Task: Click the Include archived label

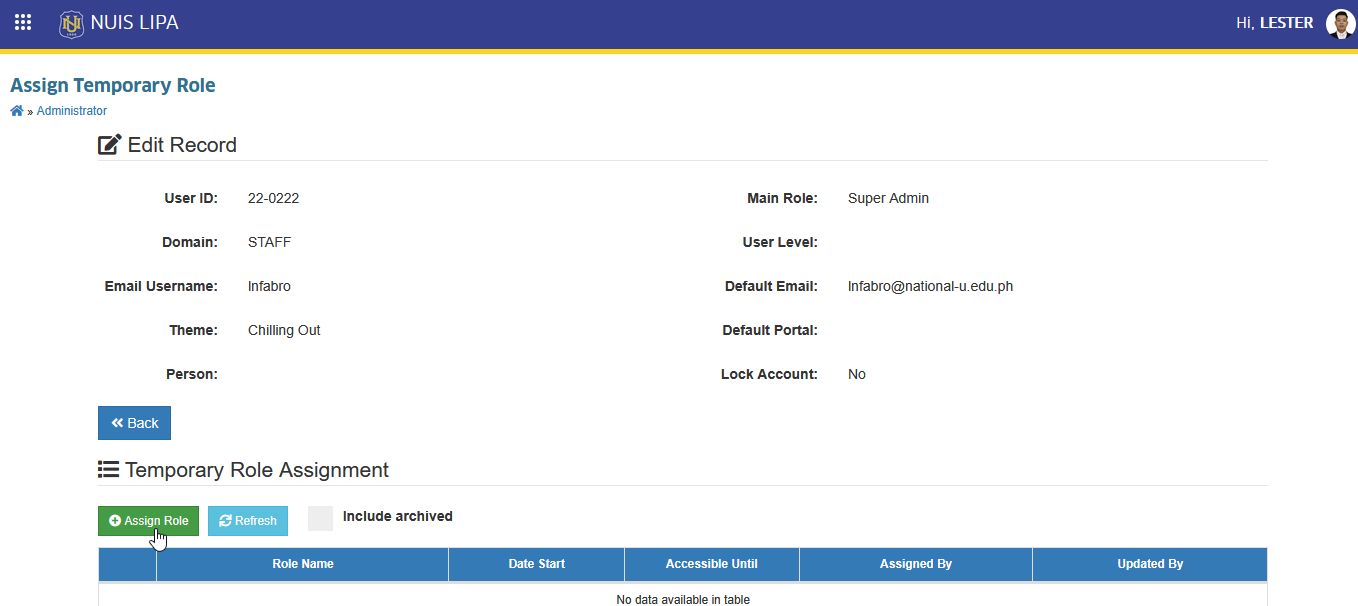Action: point(398,517)
